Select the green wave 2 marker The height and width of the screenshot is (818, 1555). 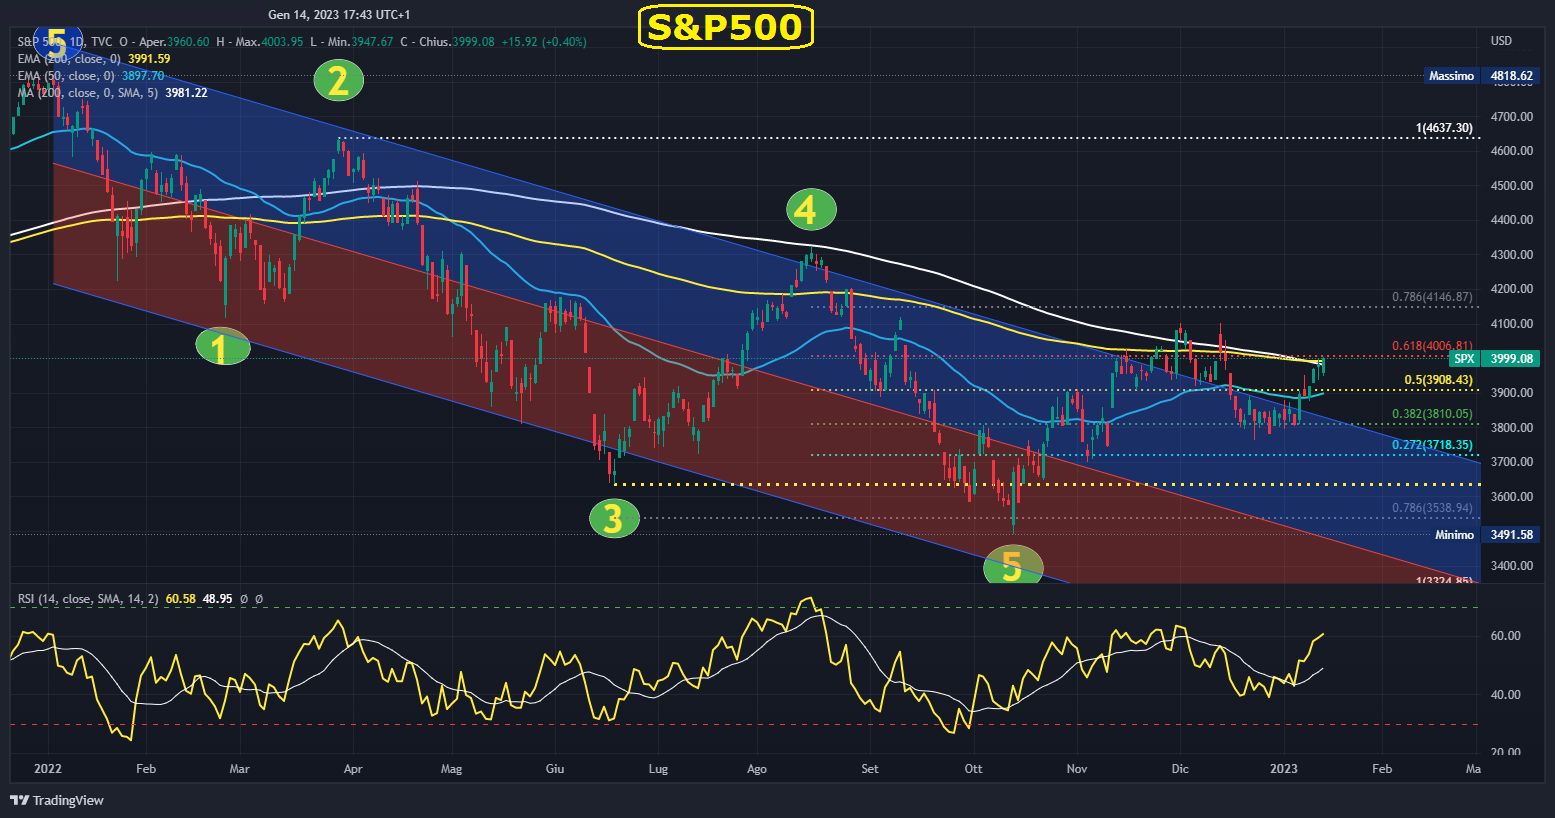click(339, 81)
